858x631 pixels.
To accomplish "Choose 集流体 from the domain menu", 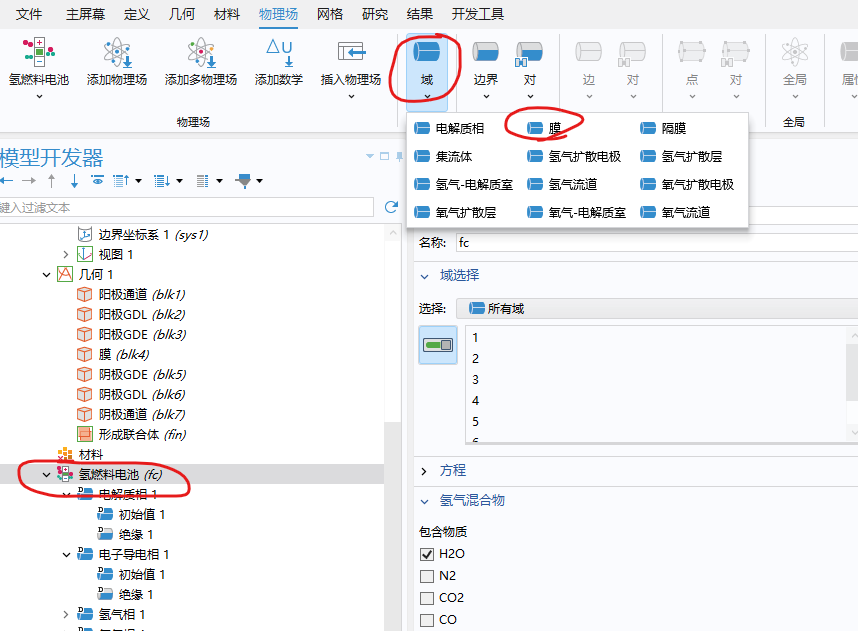I will click(443, 157).
